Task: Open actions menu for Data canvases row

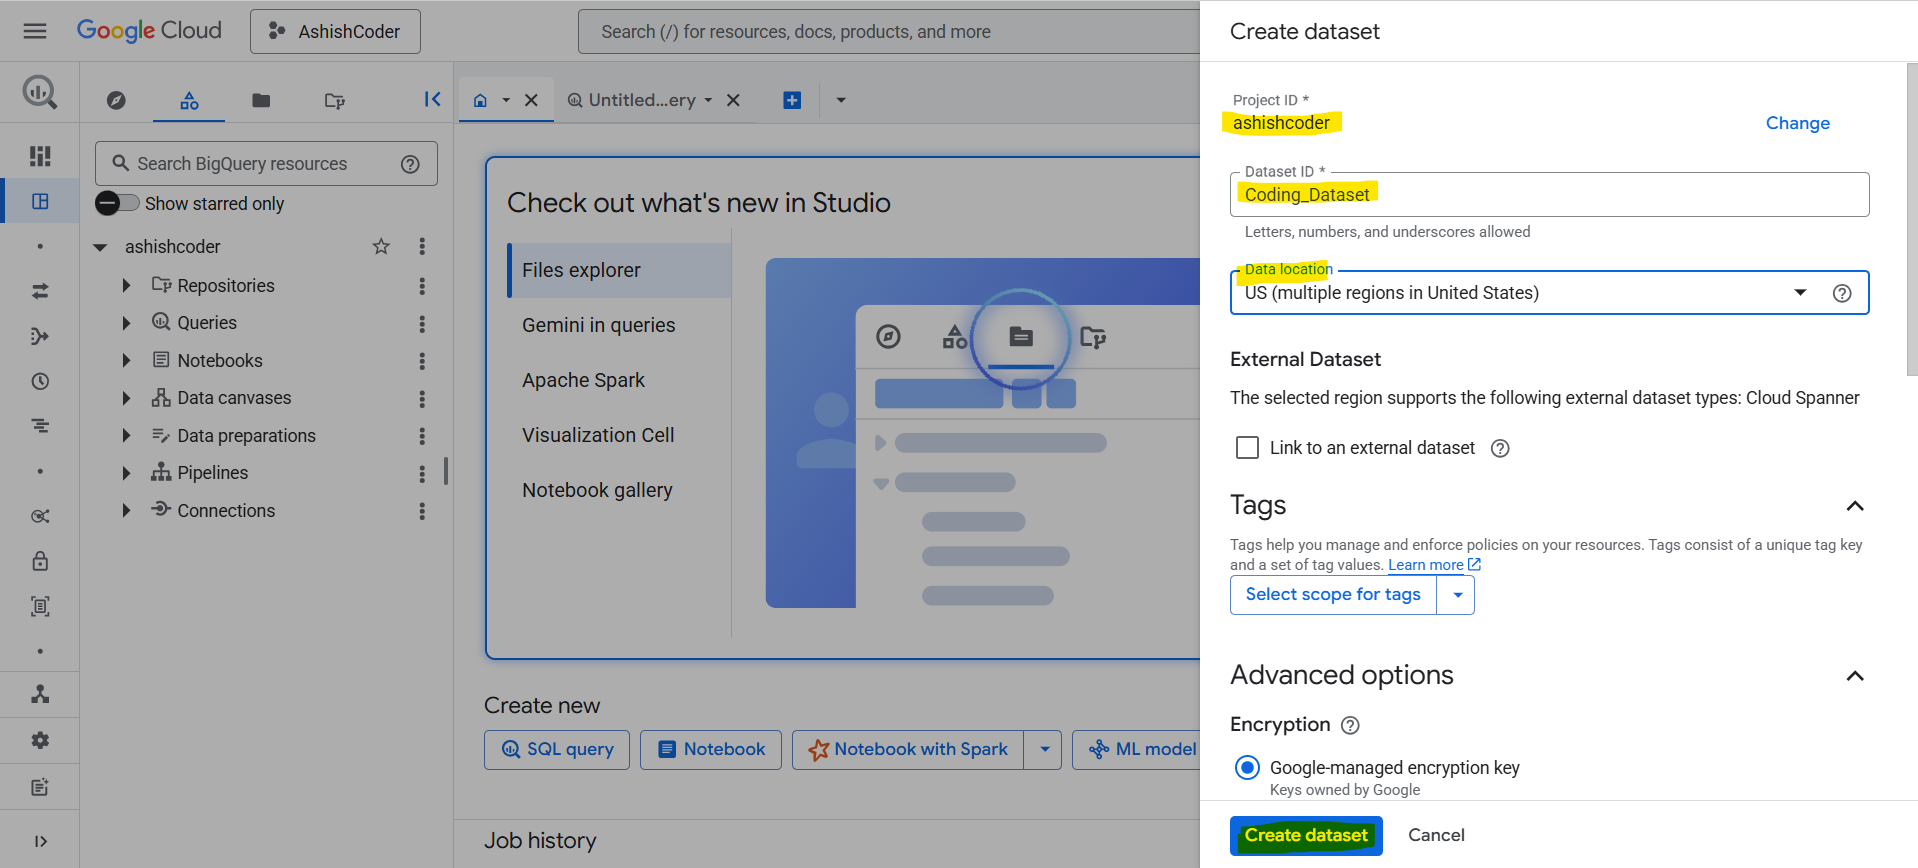Action: point(422,399)
